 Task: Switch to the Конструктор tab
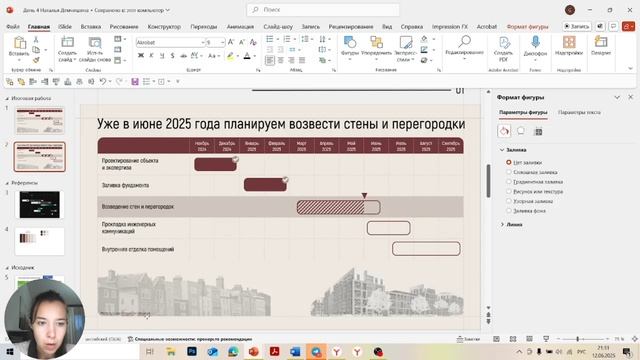coord(164,27)
